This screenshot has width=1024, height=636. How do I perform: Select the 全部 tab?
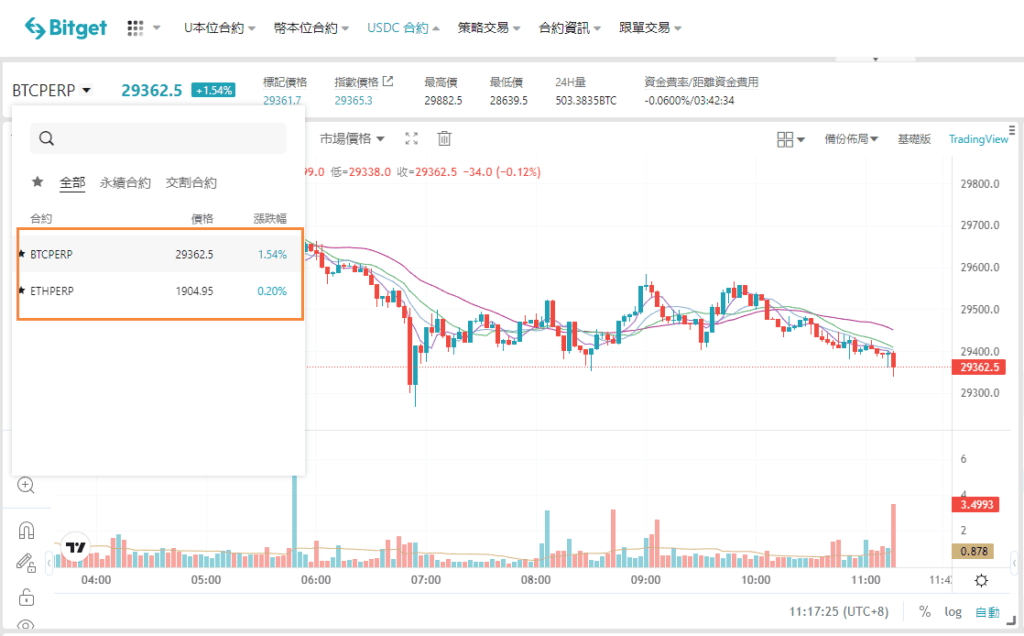coord(72,183)
